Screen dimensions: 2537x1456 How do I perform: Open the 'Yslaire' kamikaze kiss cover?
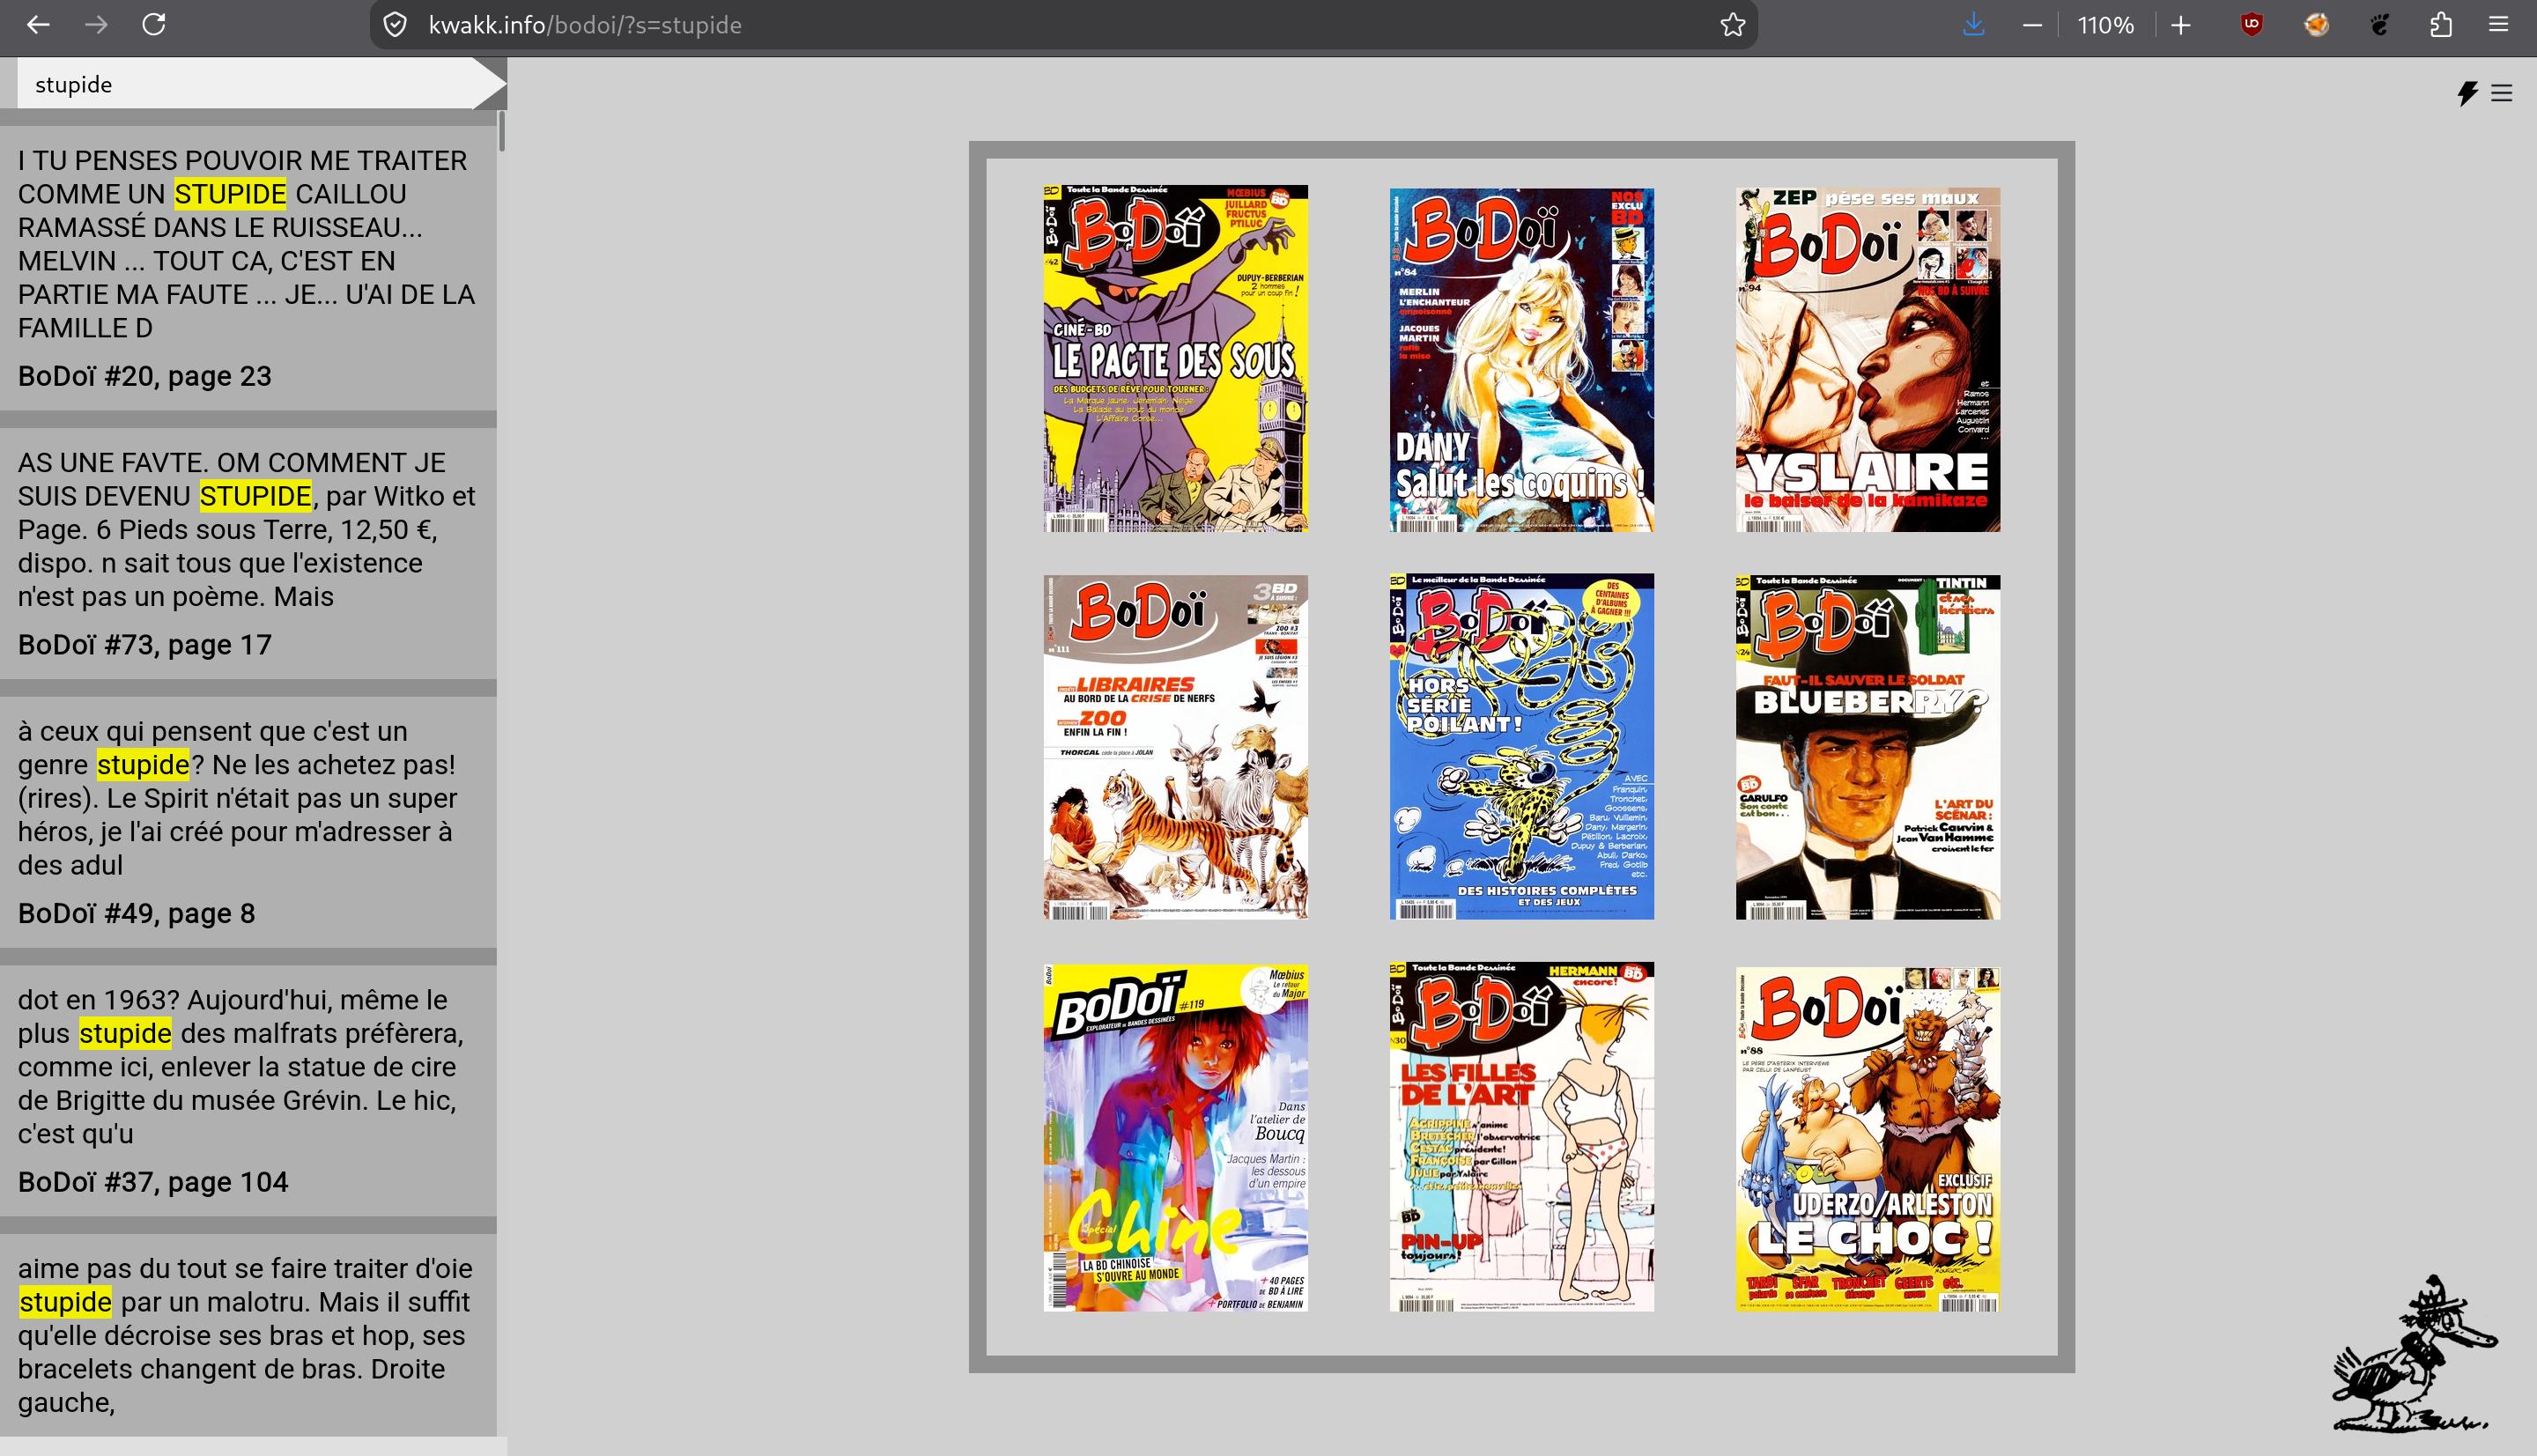pos(1868,360)
